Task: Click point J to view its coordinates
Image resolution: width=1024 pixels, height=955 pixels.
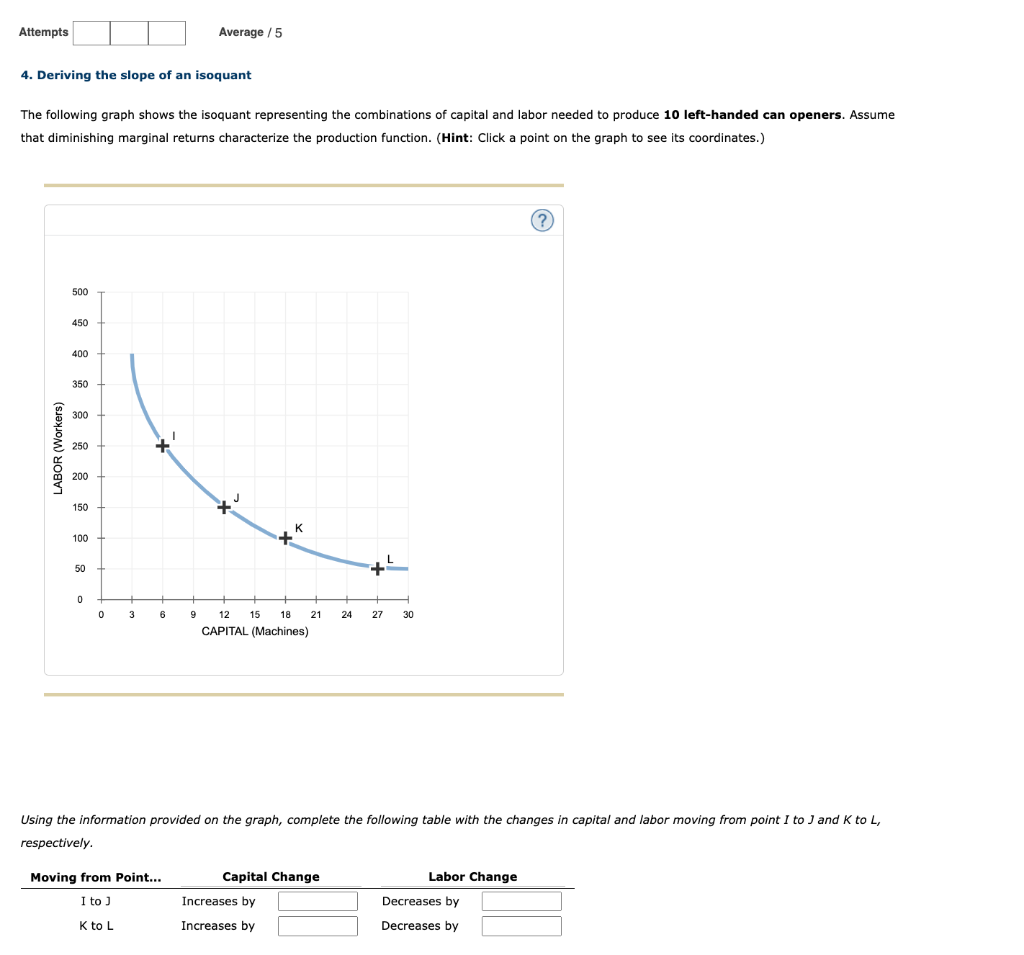Action: [223, 508]
